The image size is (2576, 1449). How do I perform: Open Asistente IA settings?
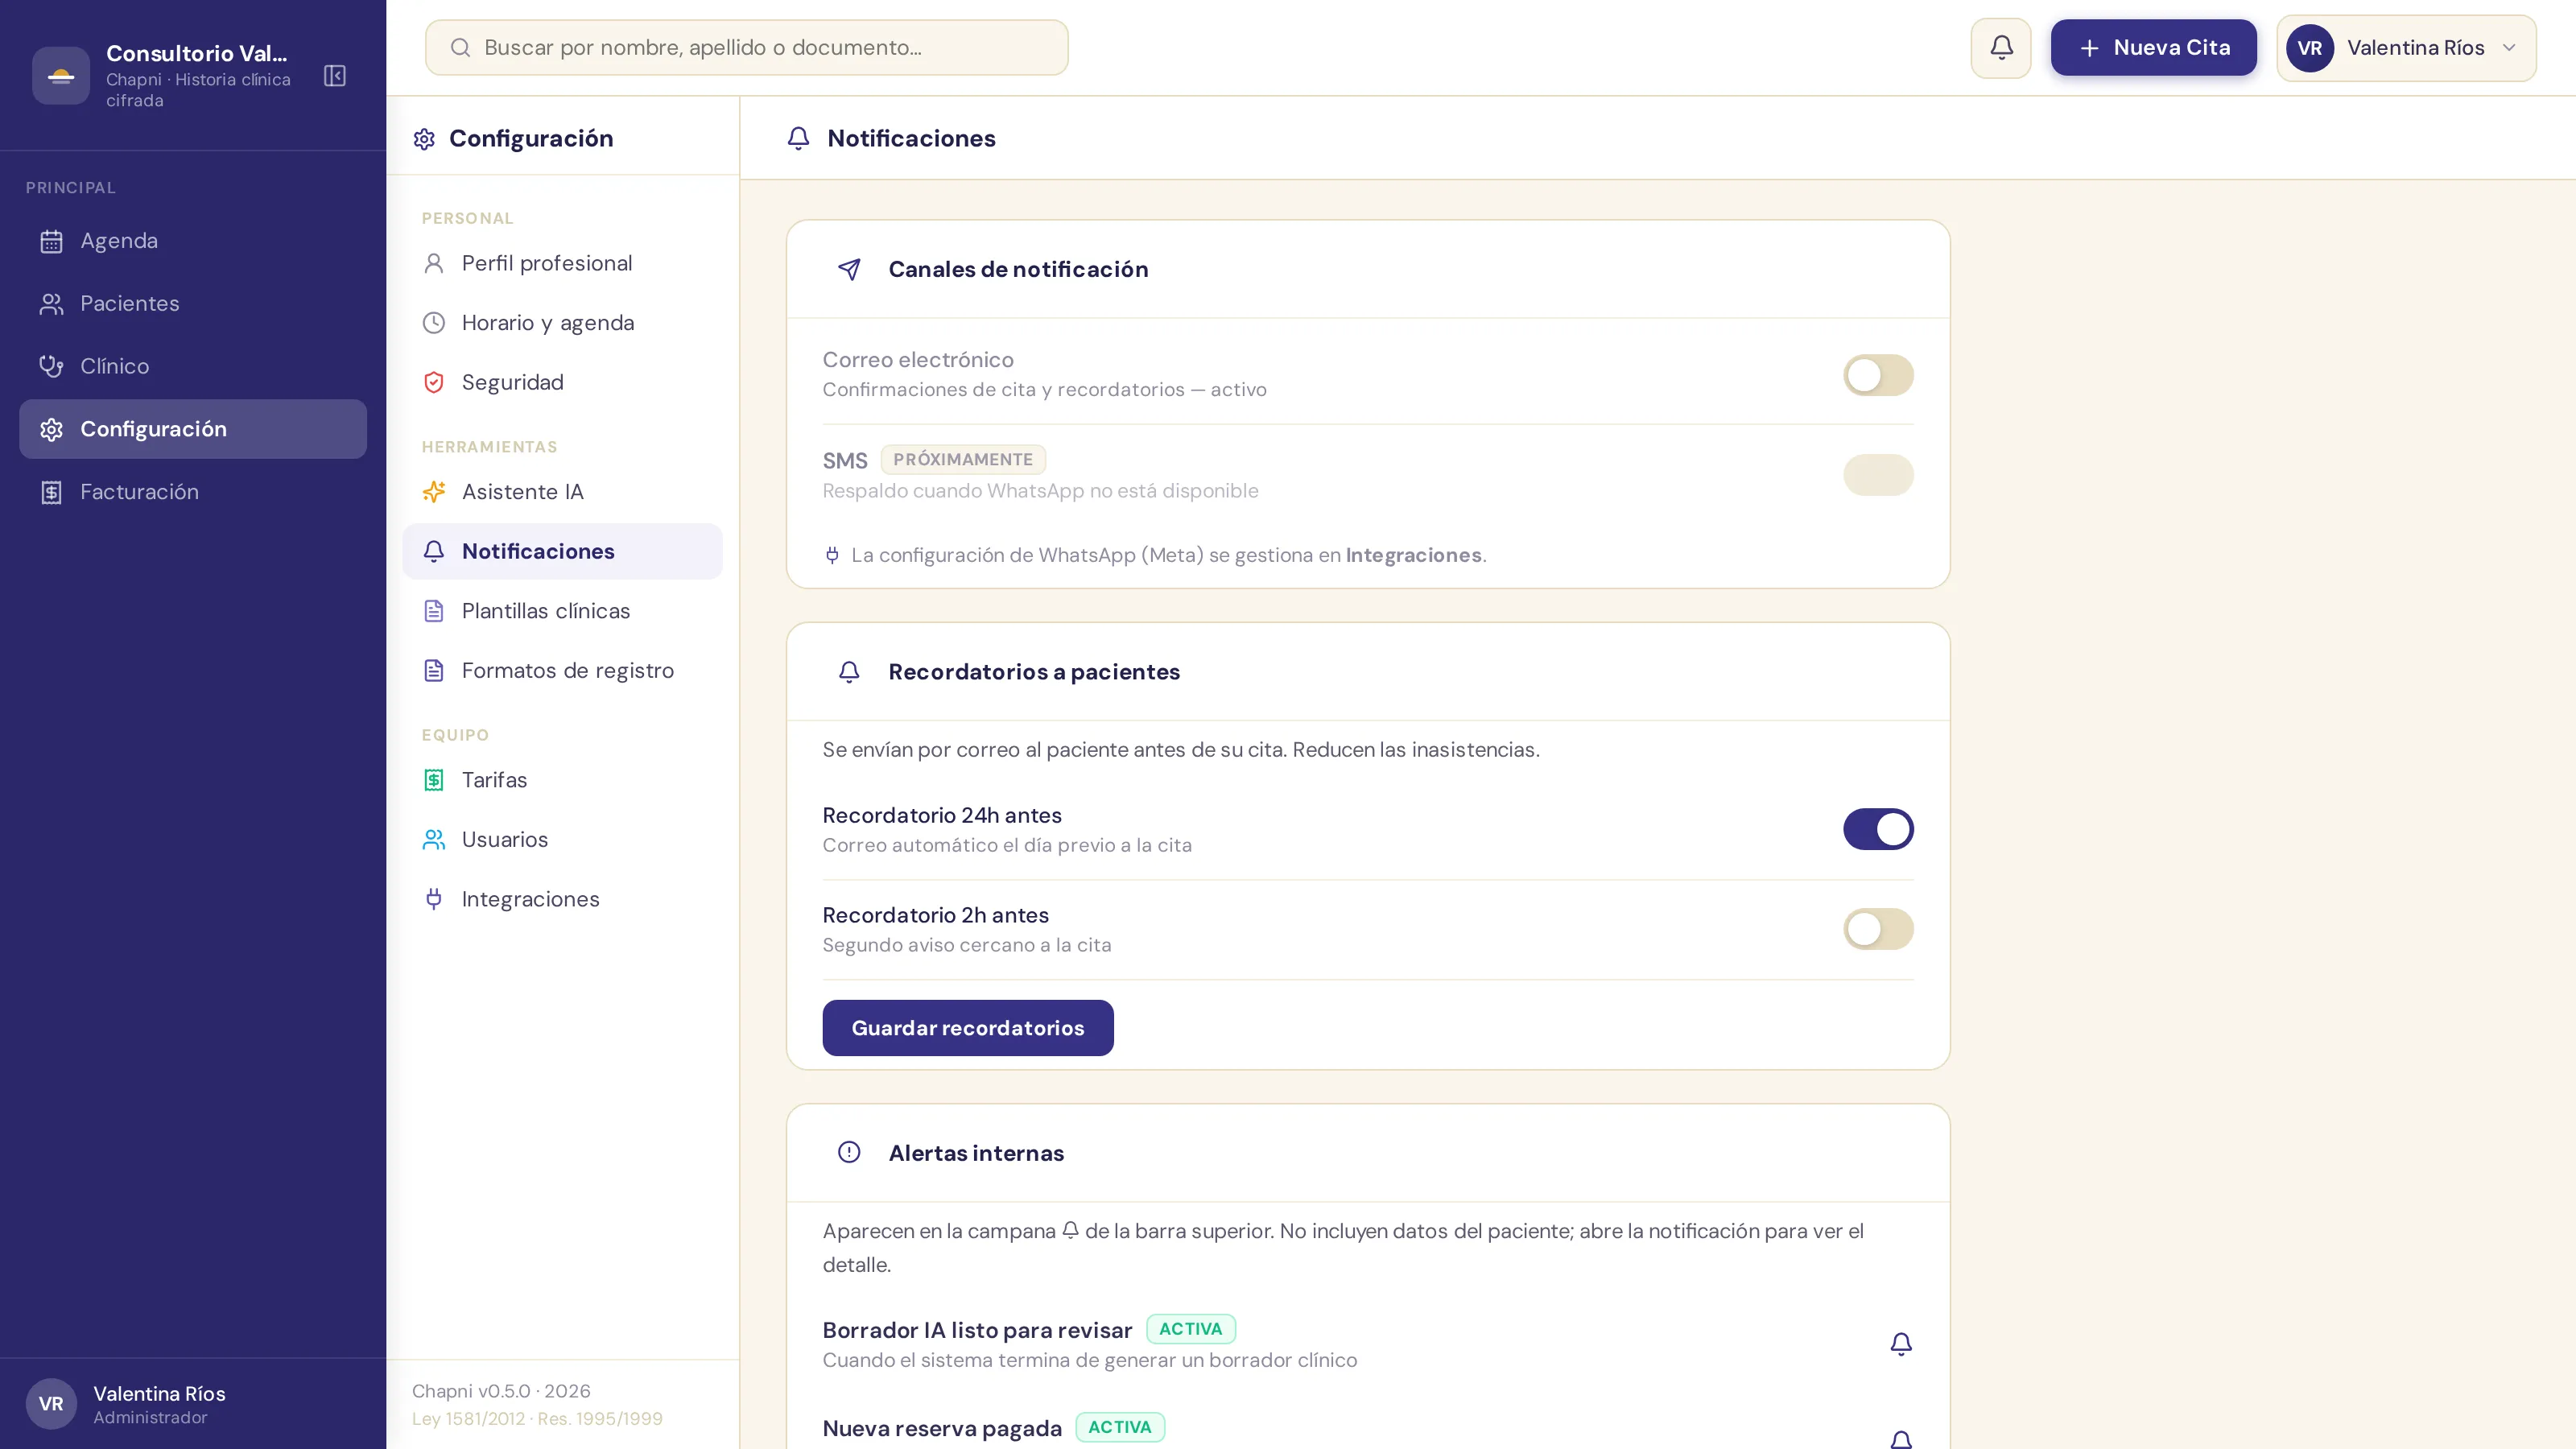562,492
